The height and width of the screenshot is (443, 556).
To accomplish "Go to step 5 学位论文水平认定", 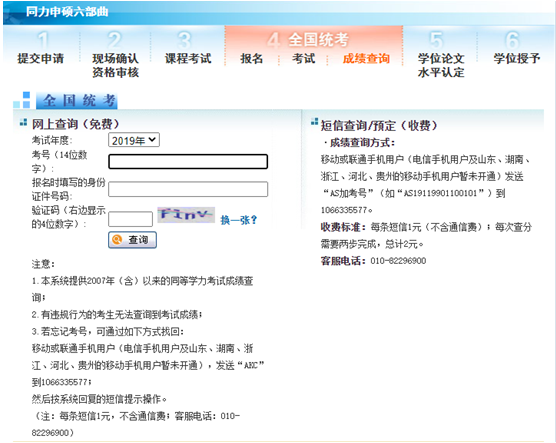I will [x=441, y=65].
